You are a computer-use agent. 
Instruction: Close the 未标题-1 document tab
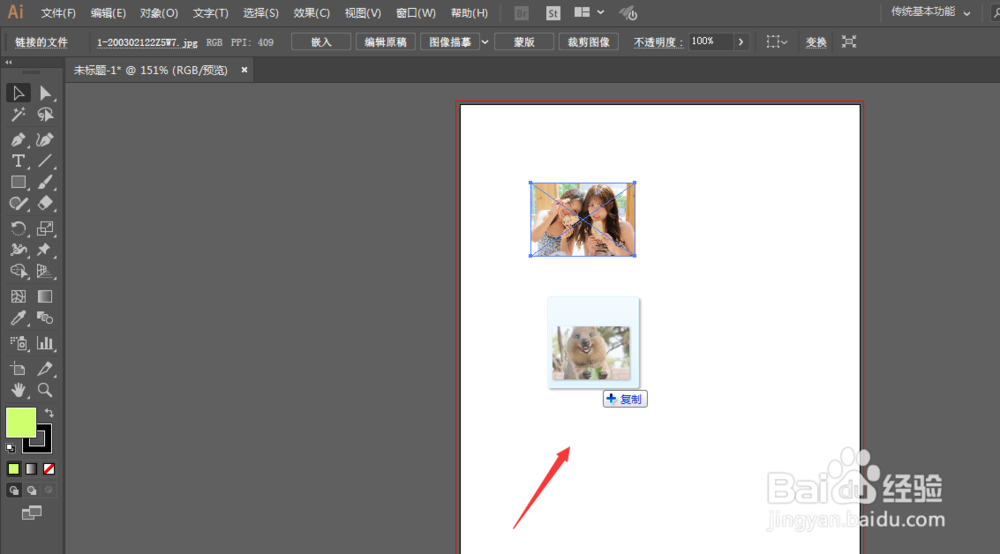coord(244,70)
